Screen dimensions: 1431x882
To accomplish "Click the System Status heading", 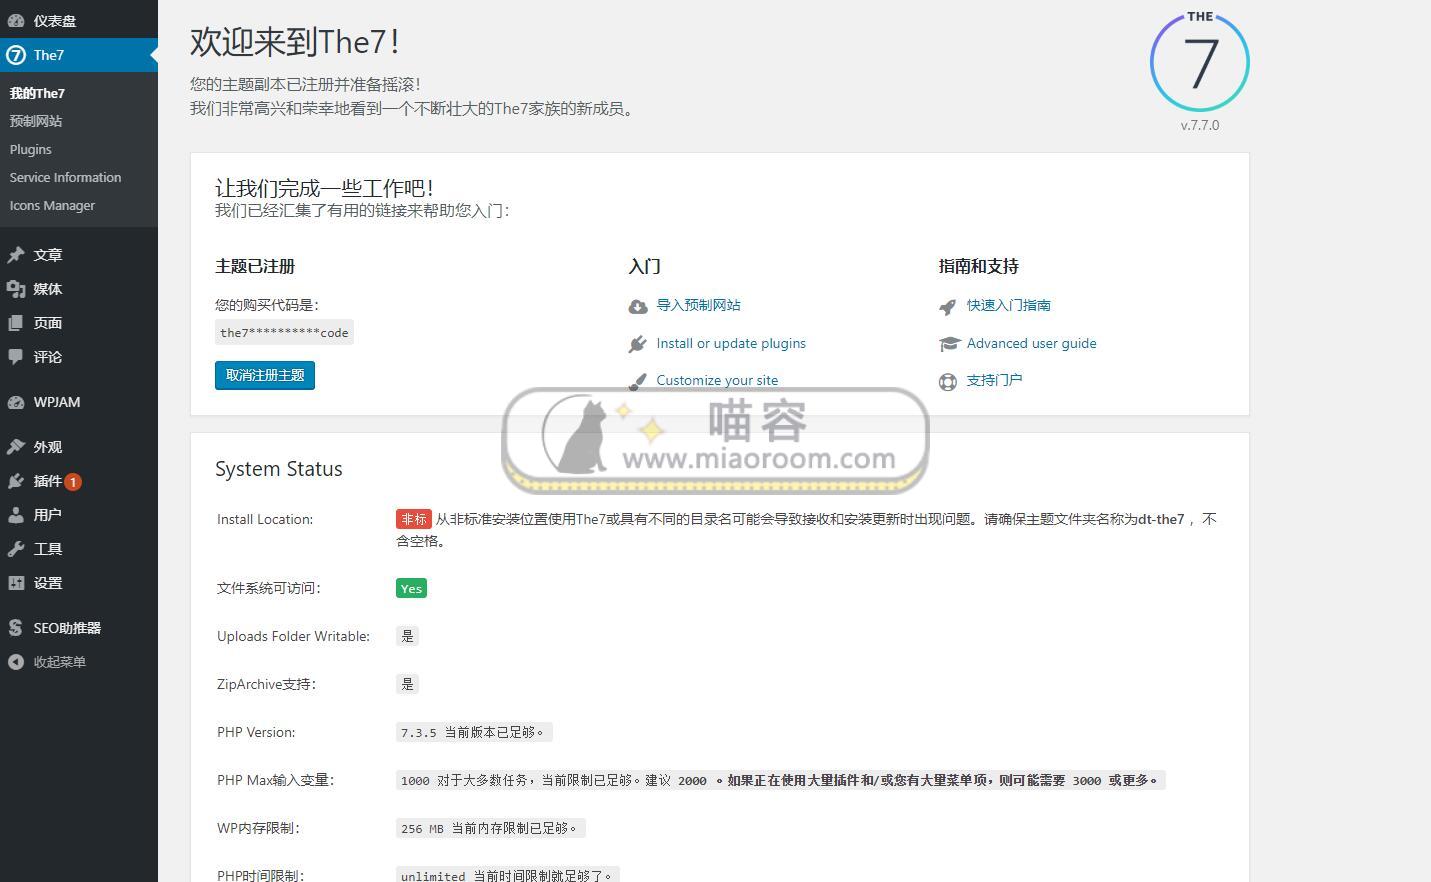I will pos(279,469).
